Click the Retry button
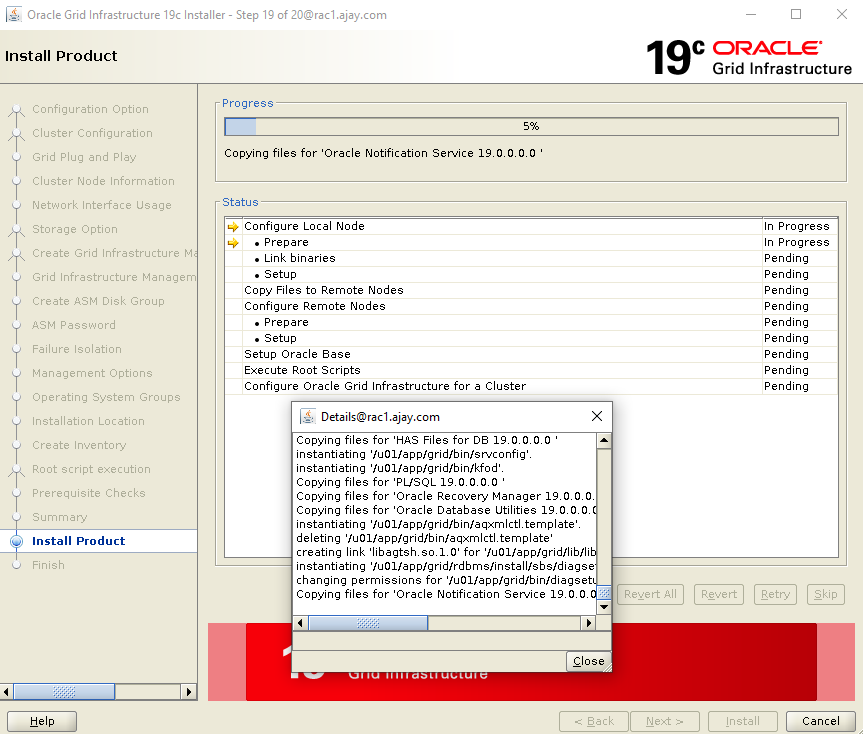 [x=775, y=594]
